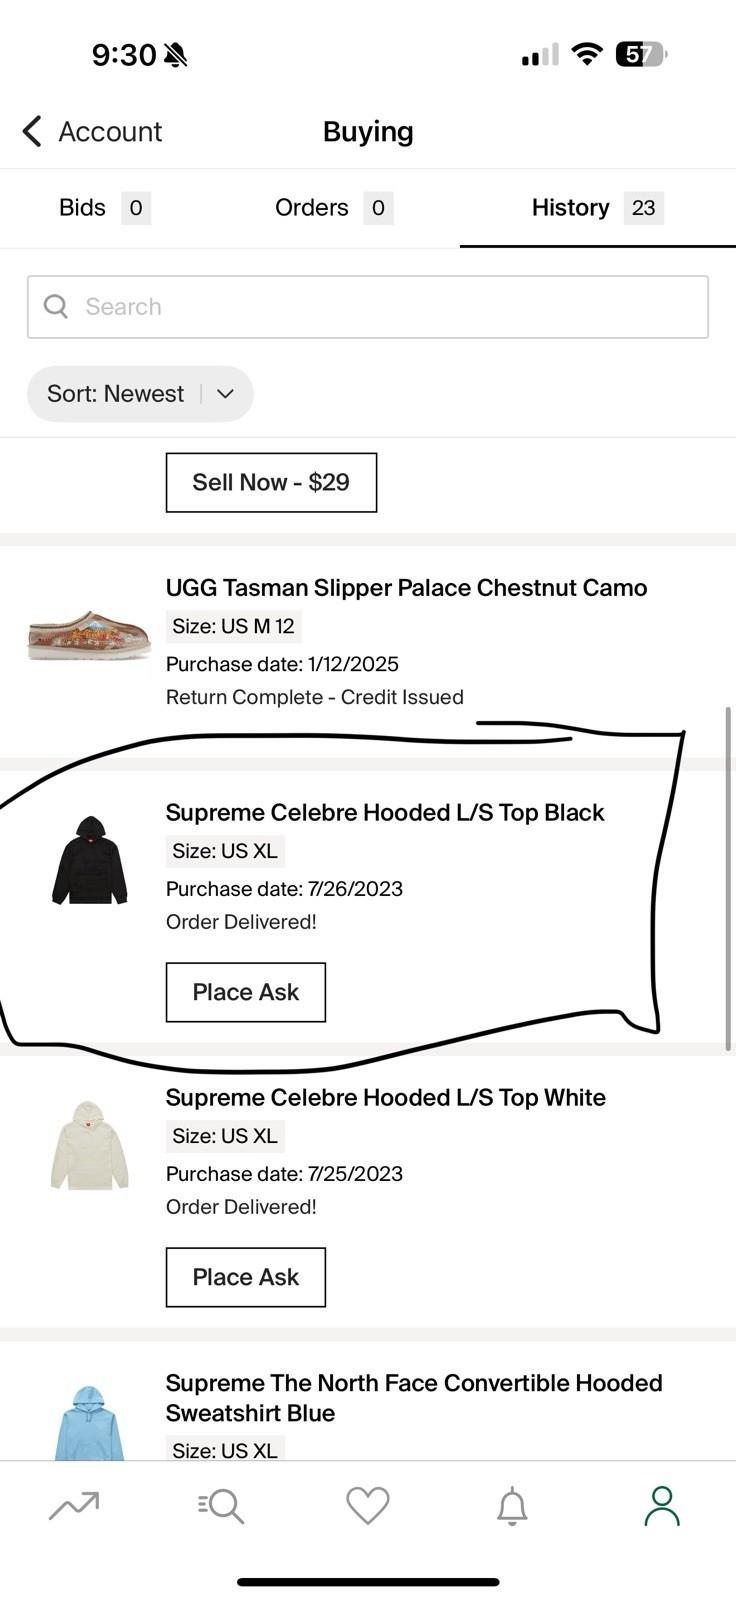Tap the chevron on the sort pill
The height and width of the screenshot is (1600, 736).
(225, 394)
